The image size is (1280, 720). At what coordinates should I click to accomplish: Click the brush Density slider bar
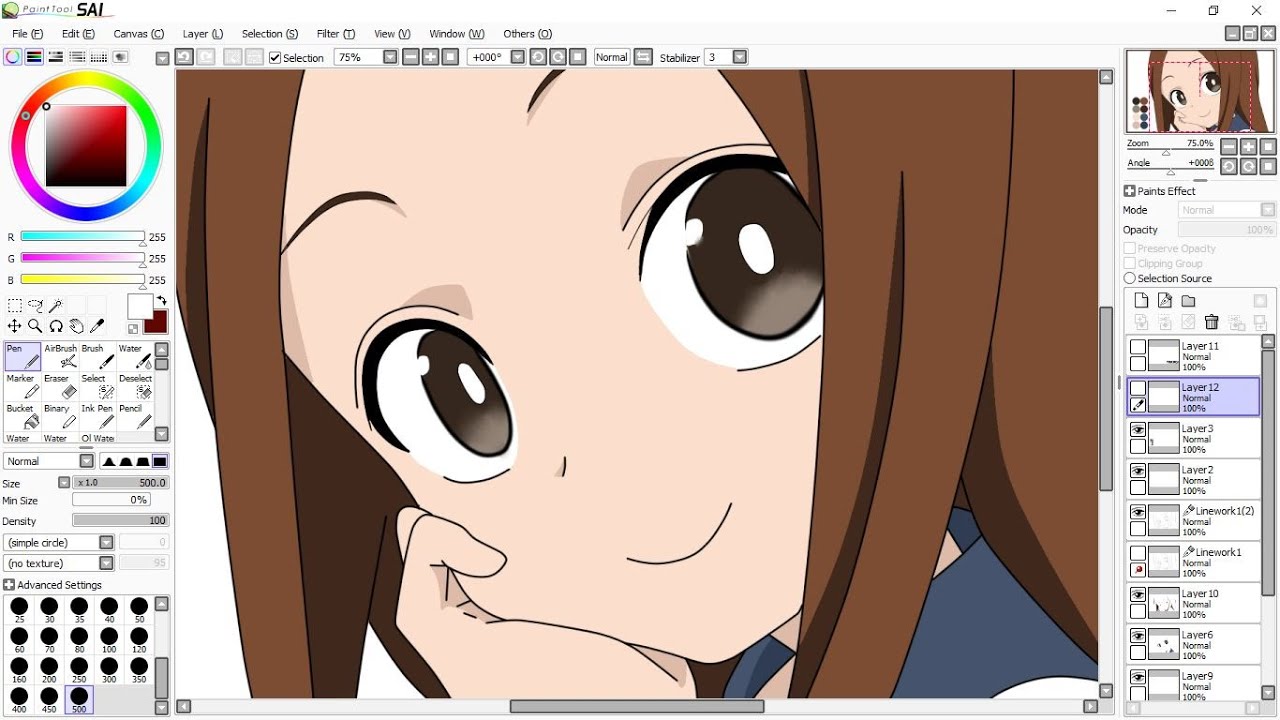120,520
